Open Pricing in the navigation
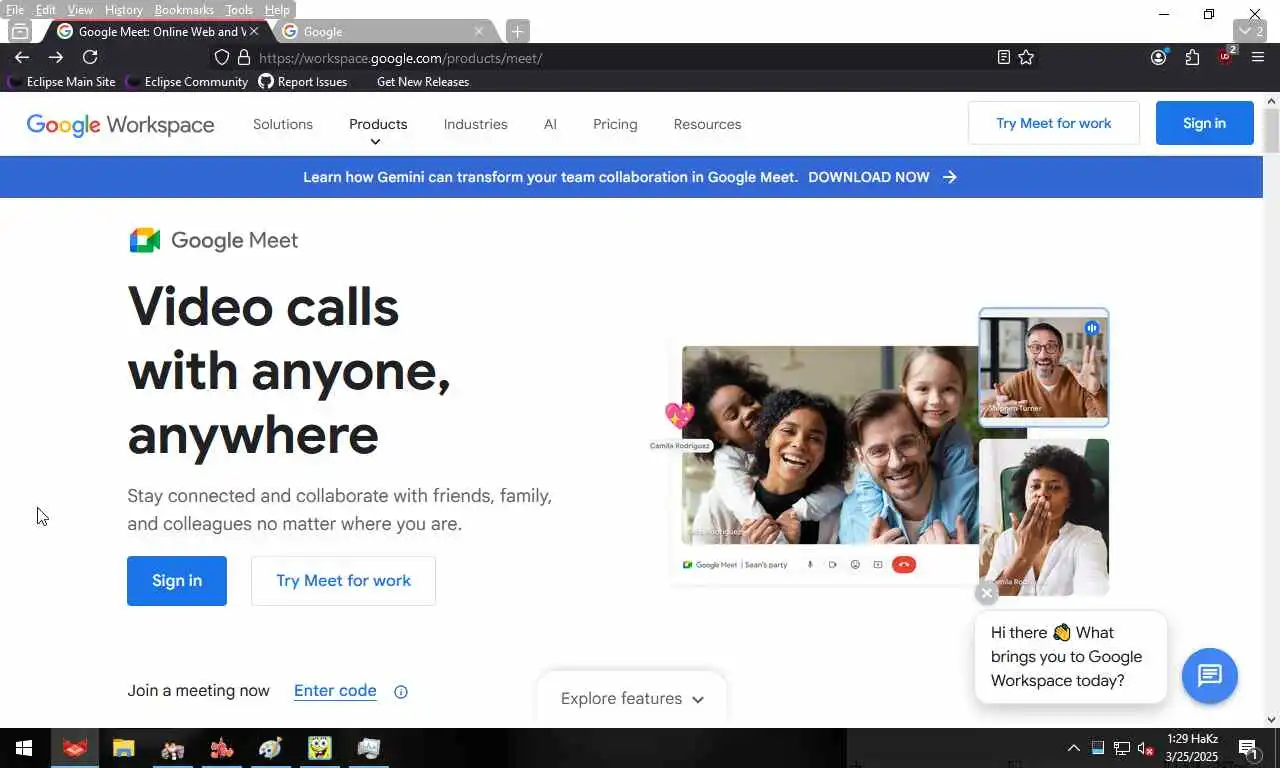 click(x=615, y=124)
